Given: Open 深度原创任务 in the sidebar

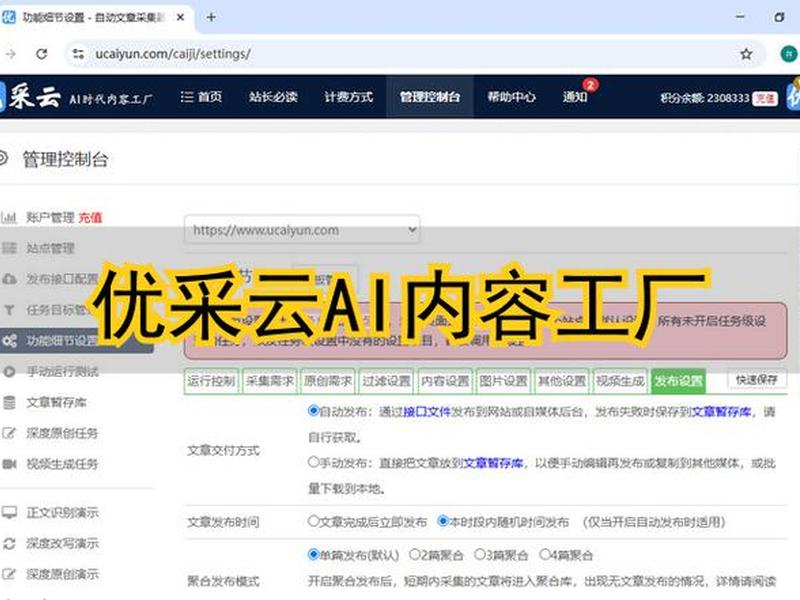Looking at the screenshot, I should 62,433.
